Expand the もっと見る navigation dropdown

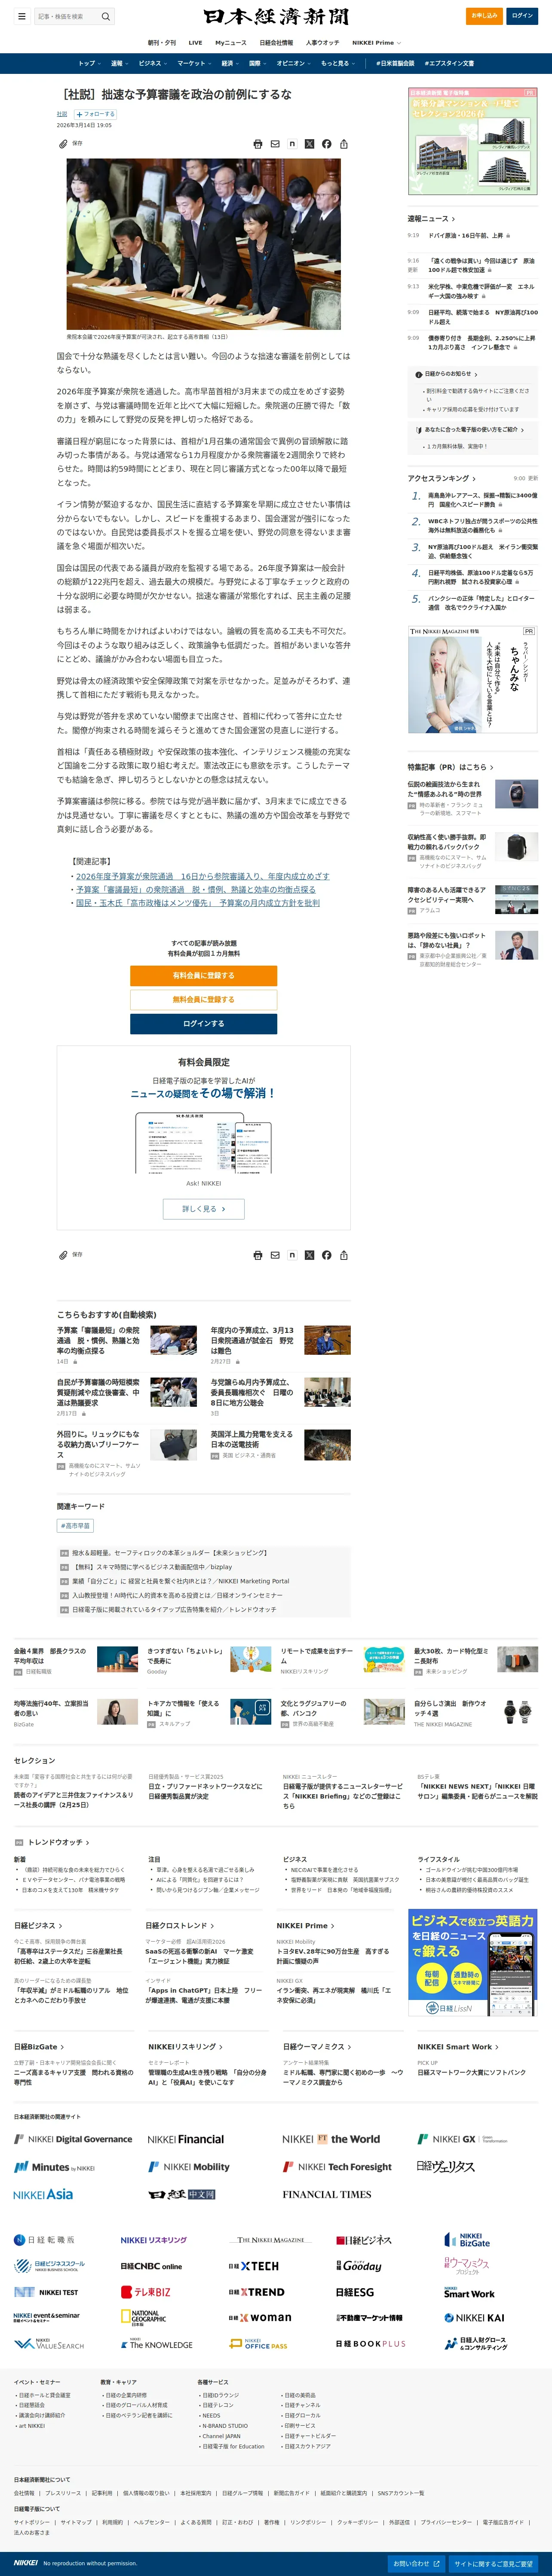pyautogui.click(x=337, y=63)
